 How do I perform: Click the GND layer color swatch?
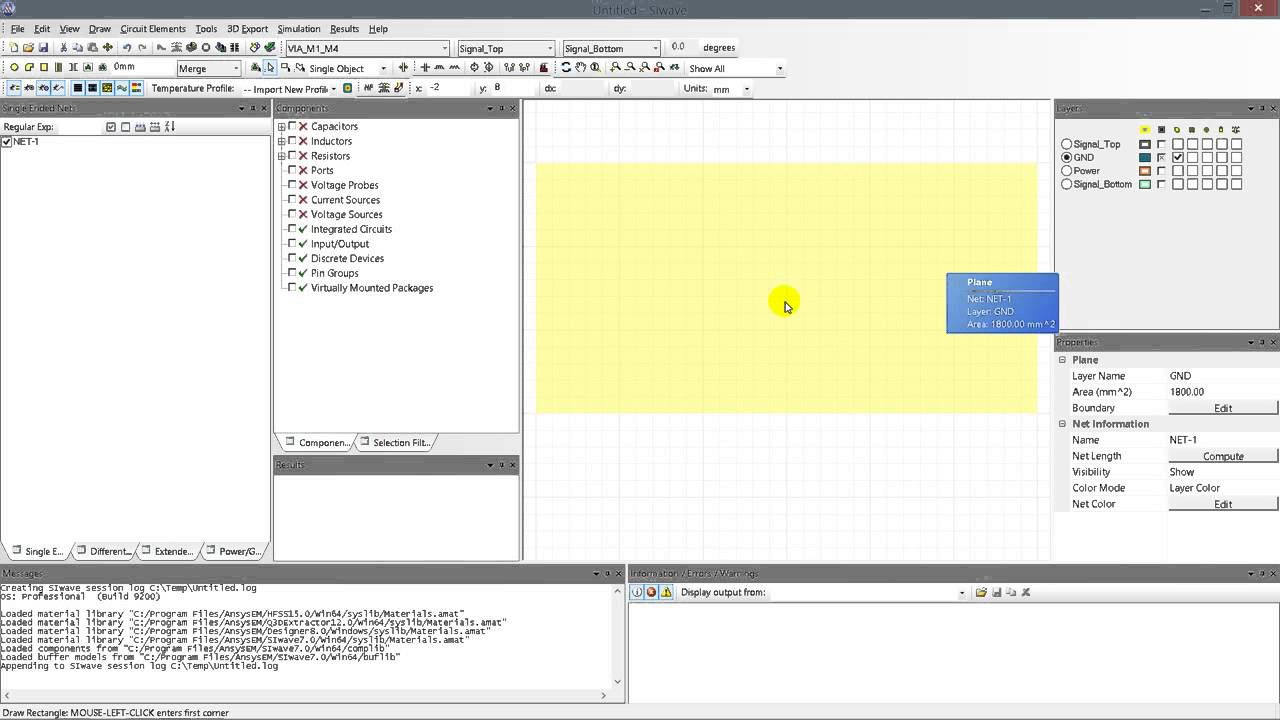1145,158
